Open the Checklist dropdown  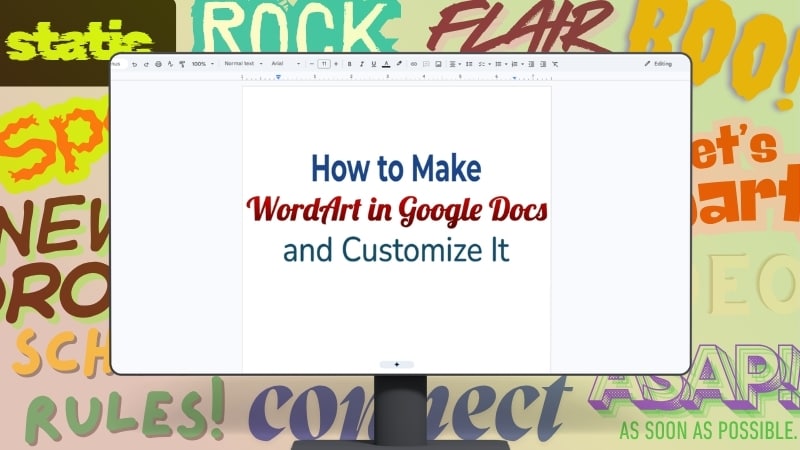(x=484, y=64)
